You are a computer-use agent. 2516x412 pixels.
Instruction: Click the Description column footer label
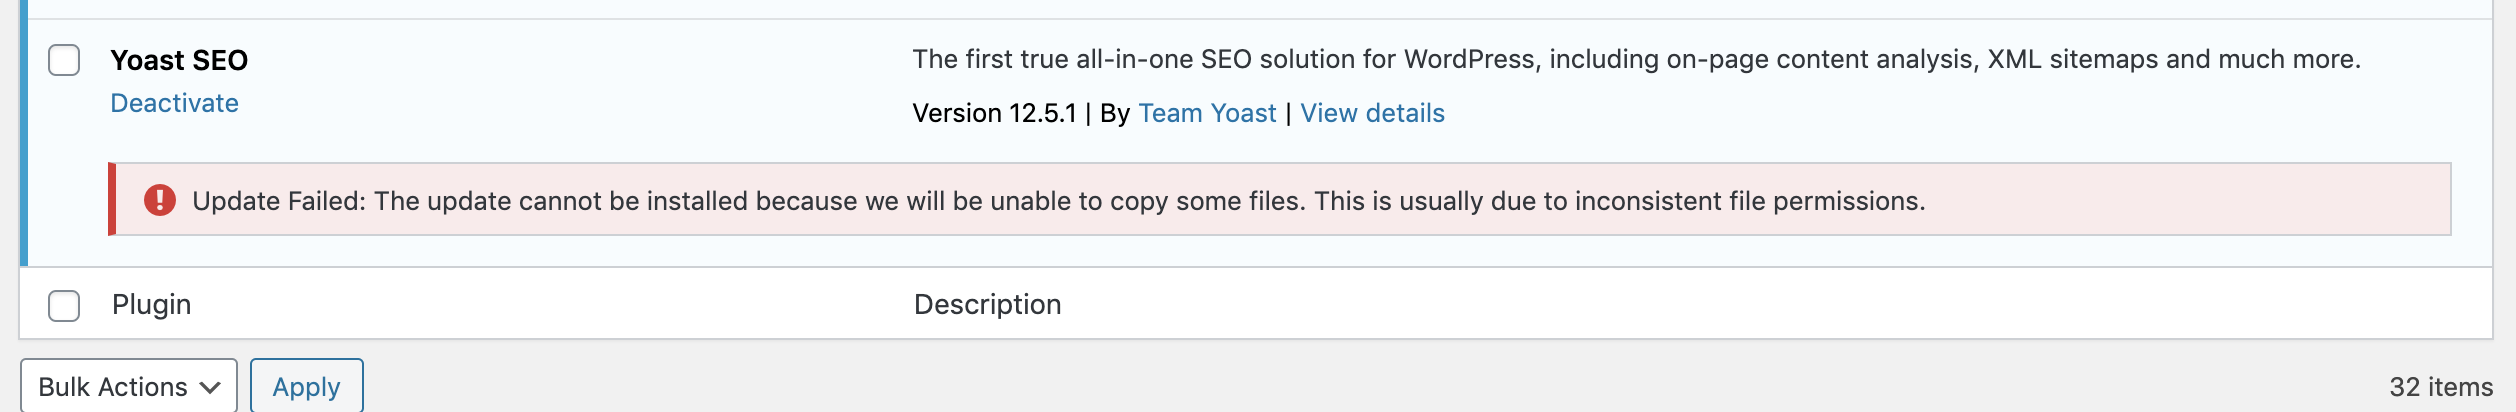[x=987, y=304]
